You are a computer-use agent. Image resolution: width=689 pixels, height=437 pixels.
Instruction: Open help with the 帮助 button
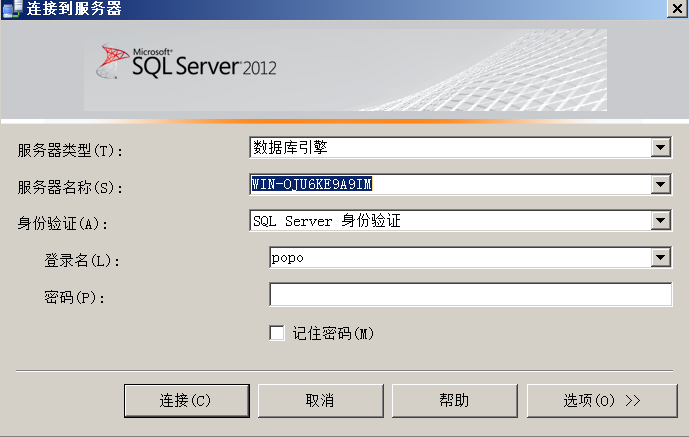pyautogui.click(x=455, y=401)
